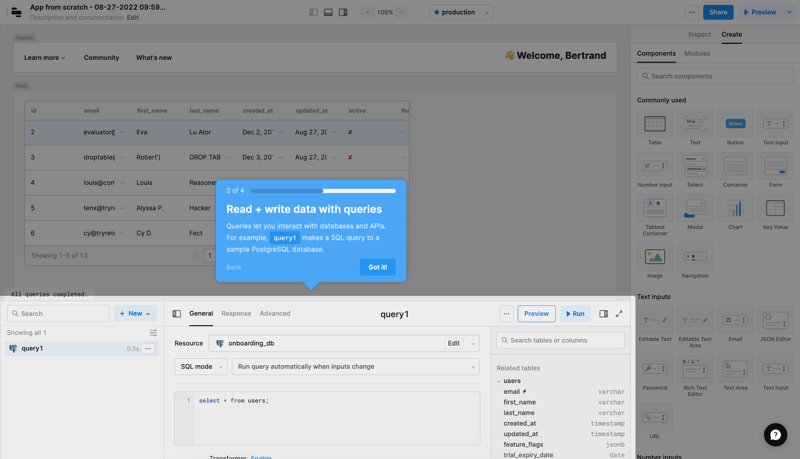Open the Advanced tab of query1
The image size is (800, 459).
pyautogui.click(x=275, y=314)
